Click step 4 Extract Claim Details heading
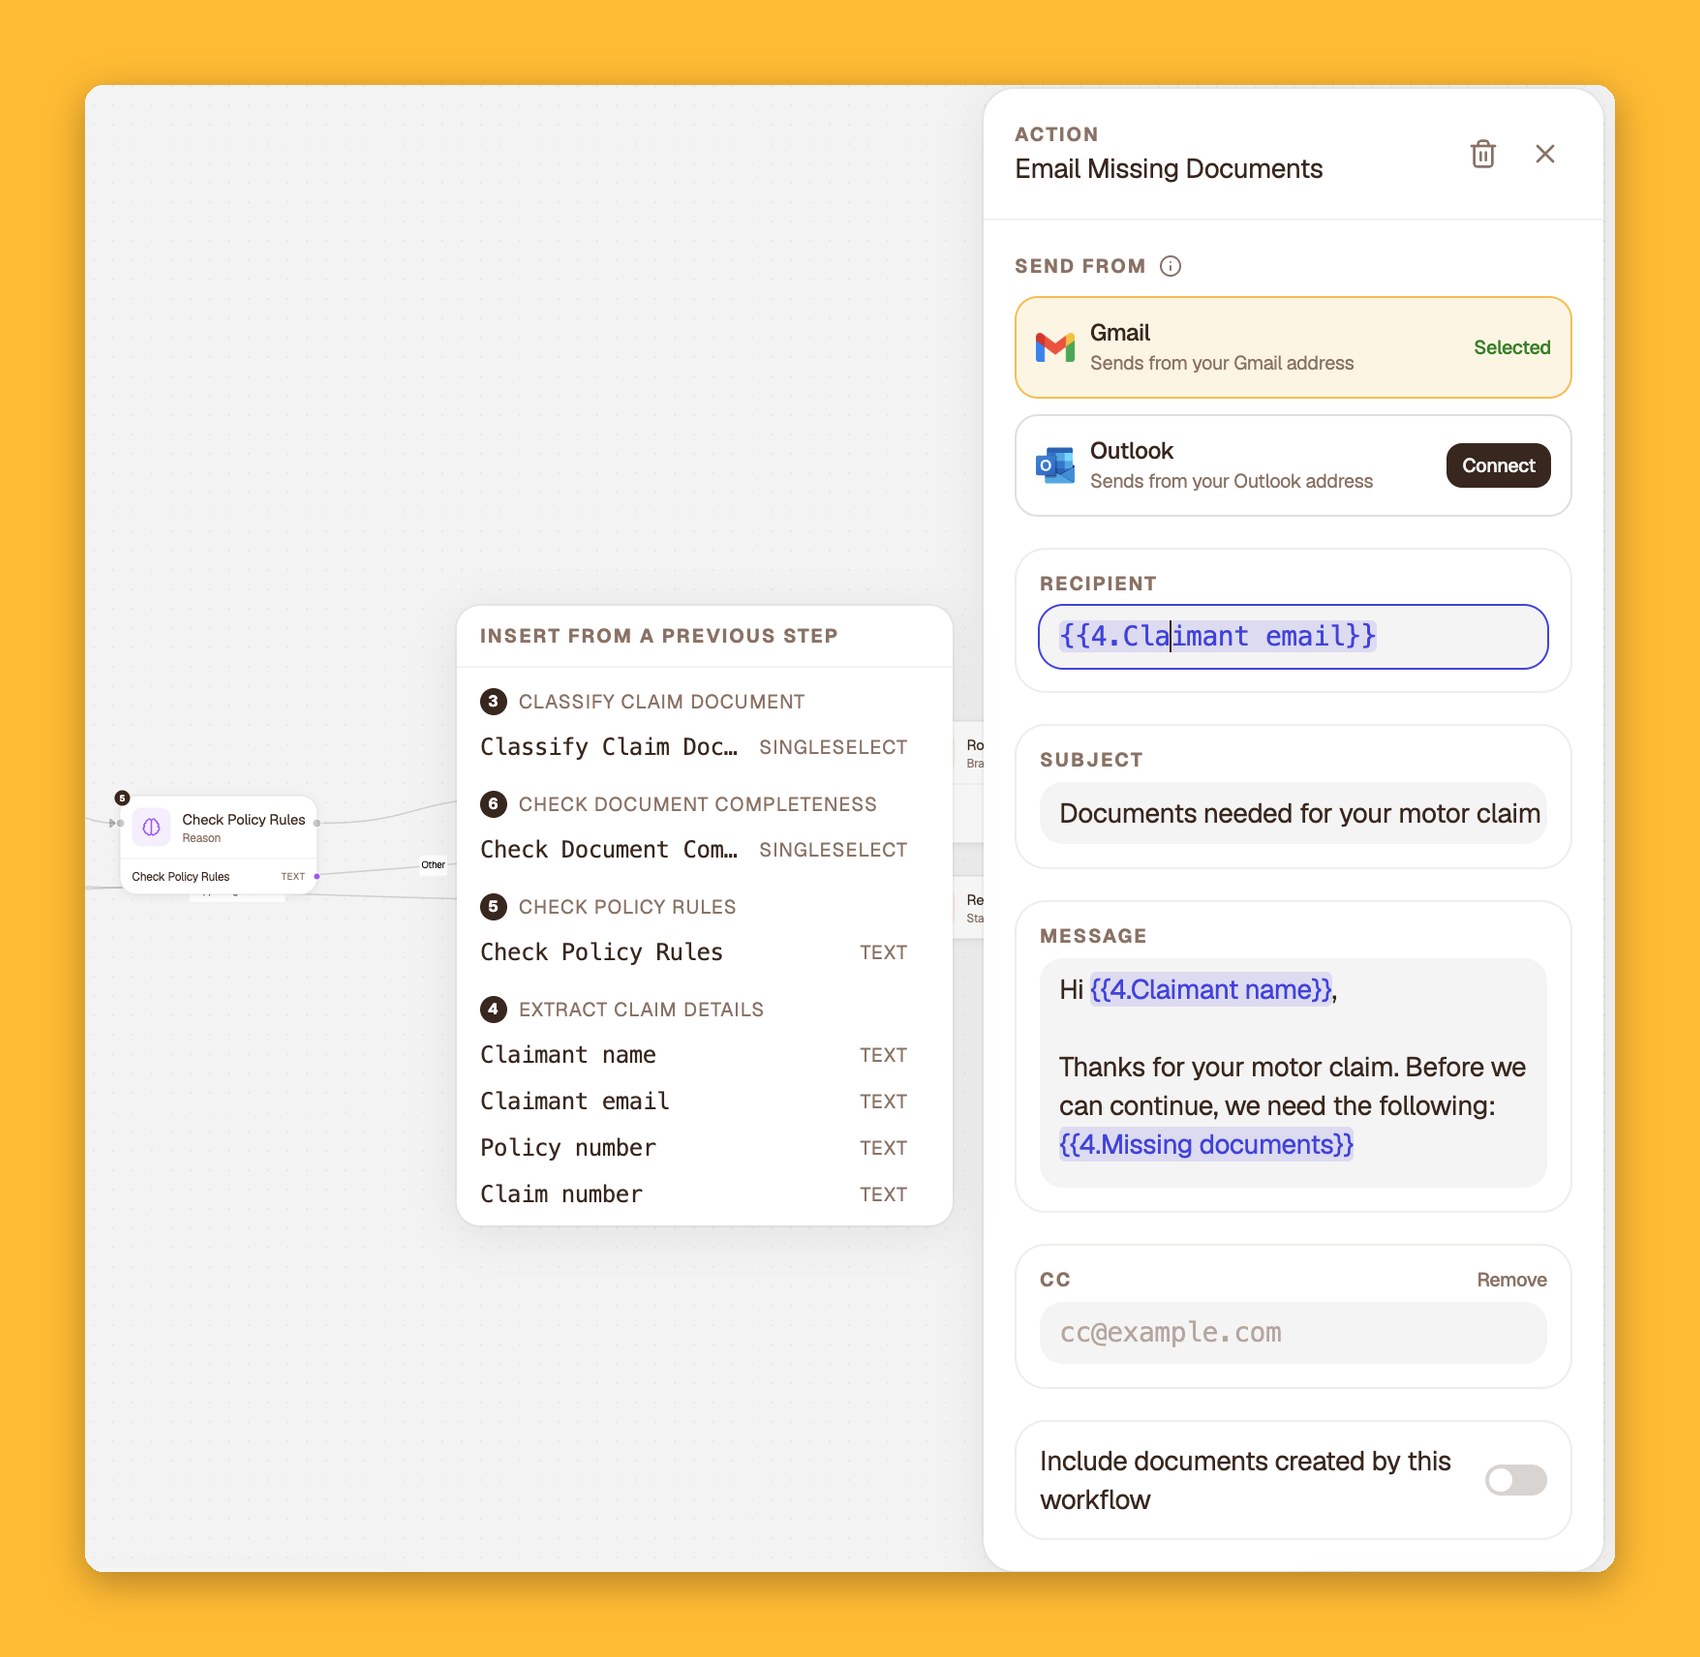The height and width of the screenshot is (1657, 1700). click(622, 1009)
